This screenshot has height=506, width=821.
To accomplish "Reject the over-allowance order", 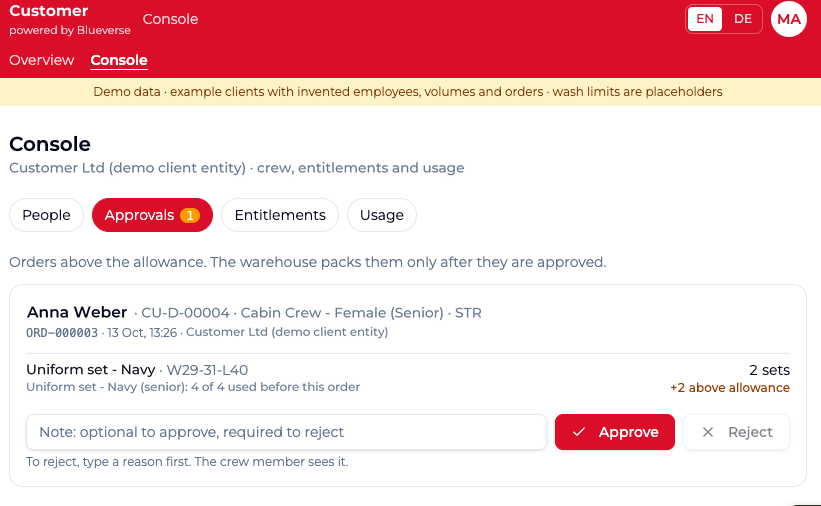I will point(736,432).
